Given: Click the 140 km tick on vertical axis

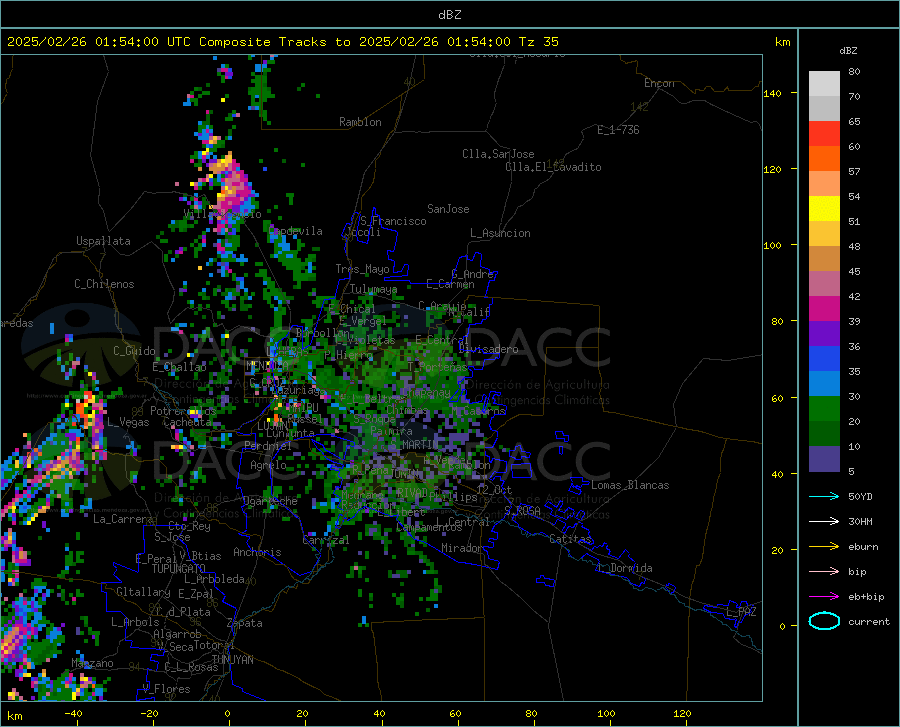Looking at the screenshot, I should (772, 93).
